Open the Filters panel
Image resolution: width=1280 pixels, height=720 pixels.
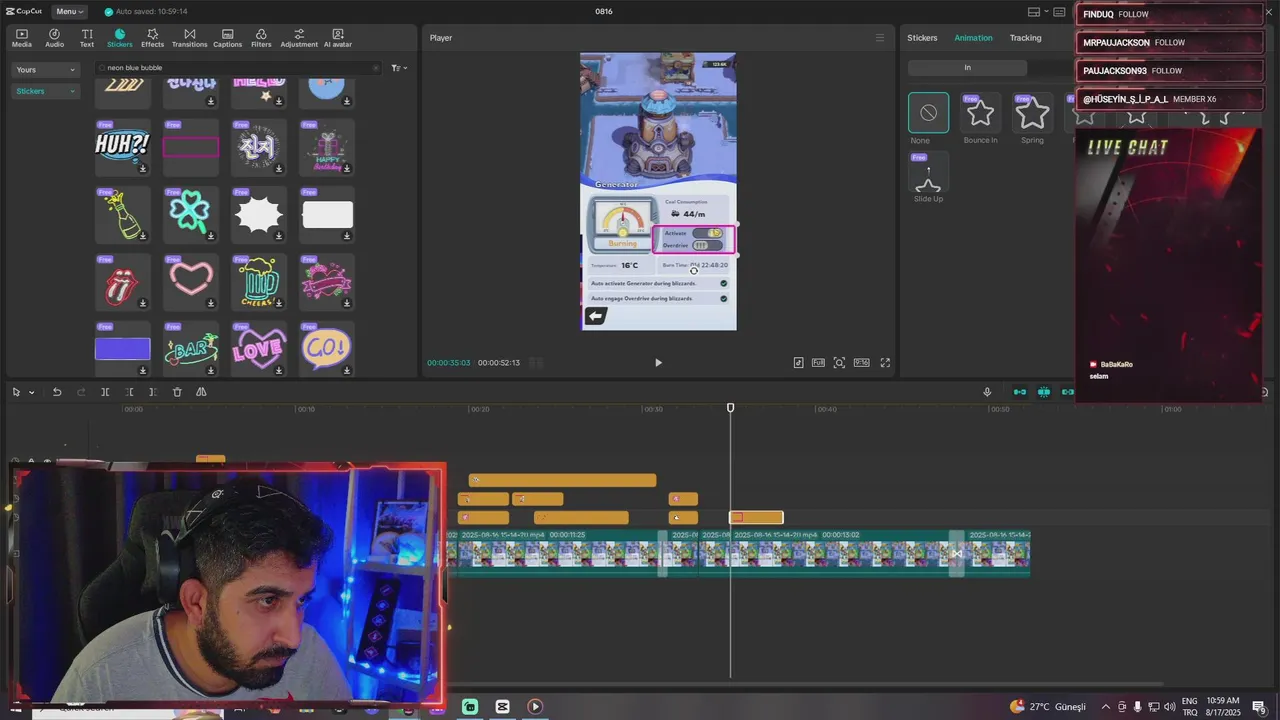tap(261, 38)
